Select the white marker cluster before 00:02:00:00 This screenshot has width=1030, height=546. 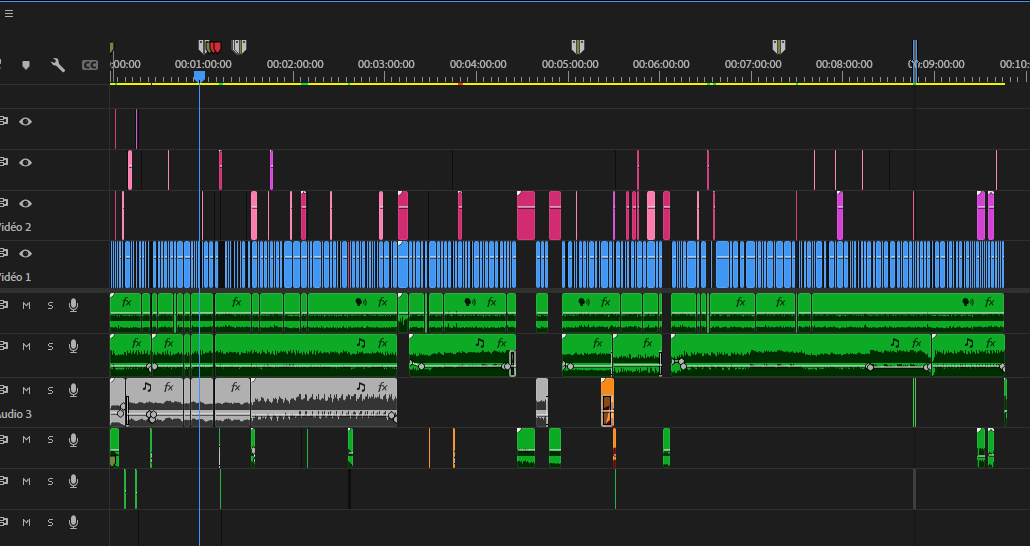coord(239,47)
